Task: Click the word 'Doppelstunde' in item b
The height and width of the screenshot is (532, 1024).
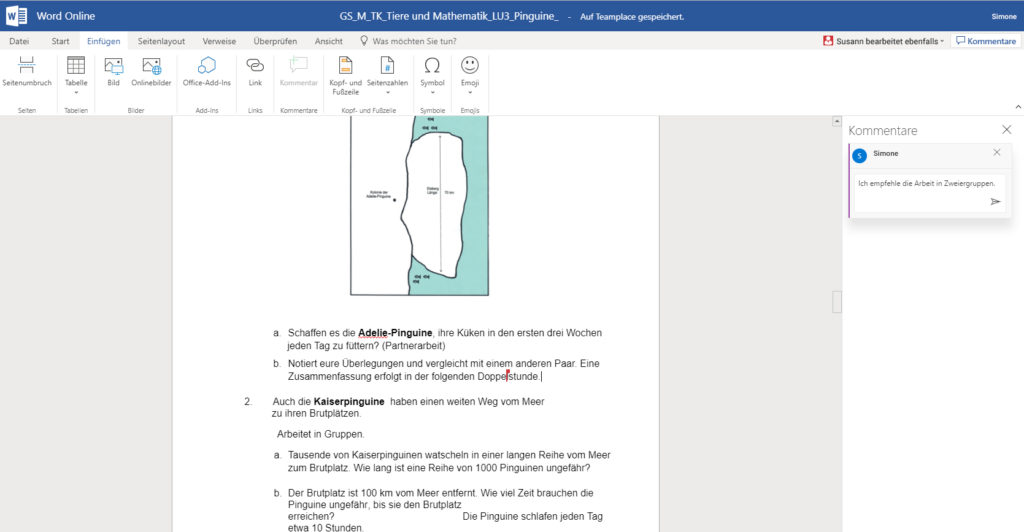Action: coord(509,377)
